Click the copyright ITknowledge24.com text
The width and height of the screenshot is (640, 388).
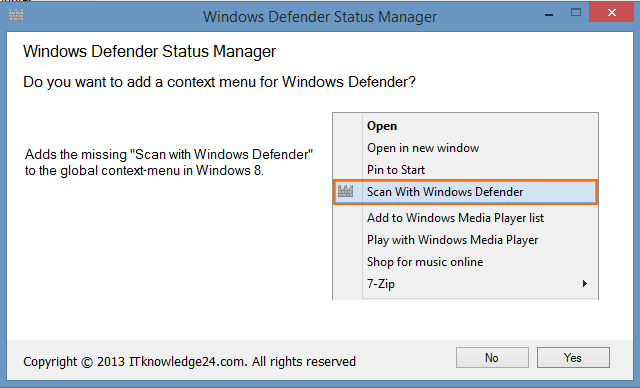pos(189,361)
